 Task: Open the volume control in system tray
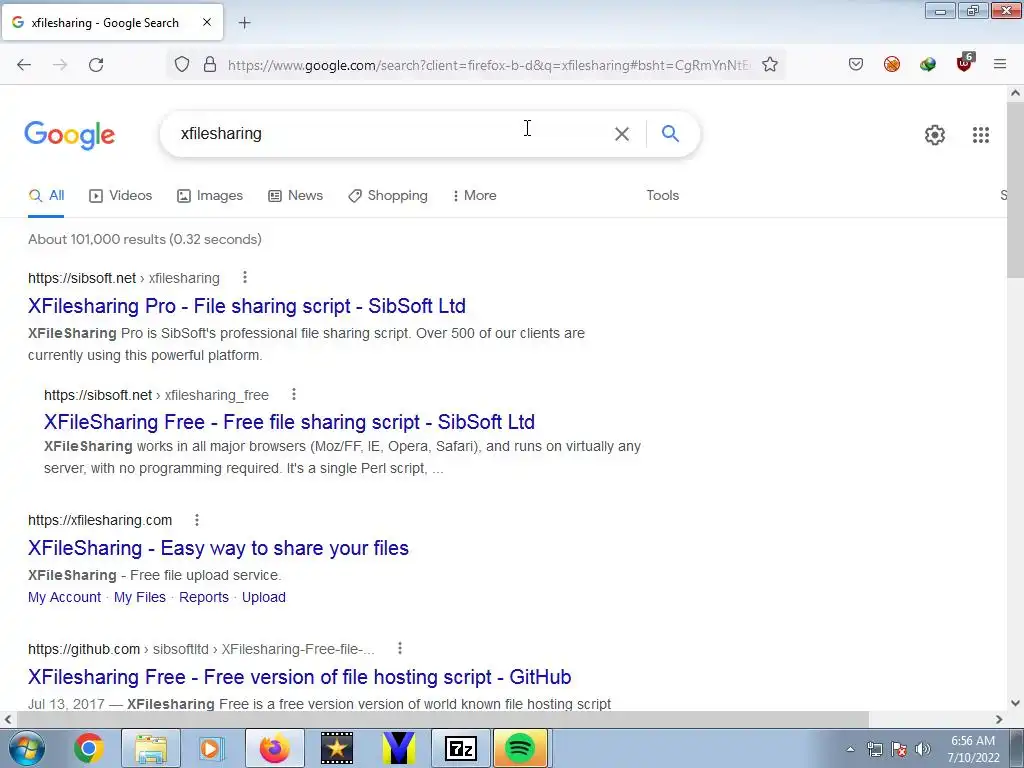click(923, 749)
